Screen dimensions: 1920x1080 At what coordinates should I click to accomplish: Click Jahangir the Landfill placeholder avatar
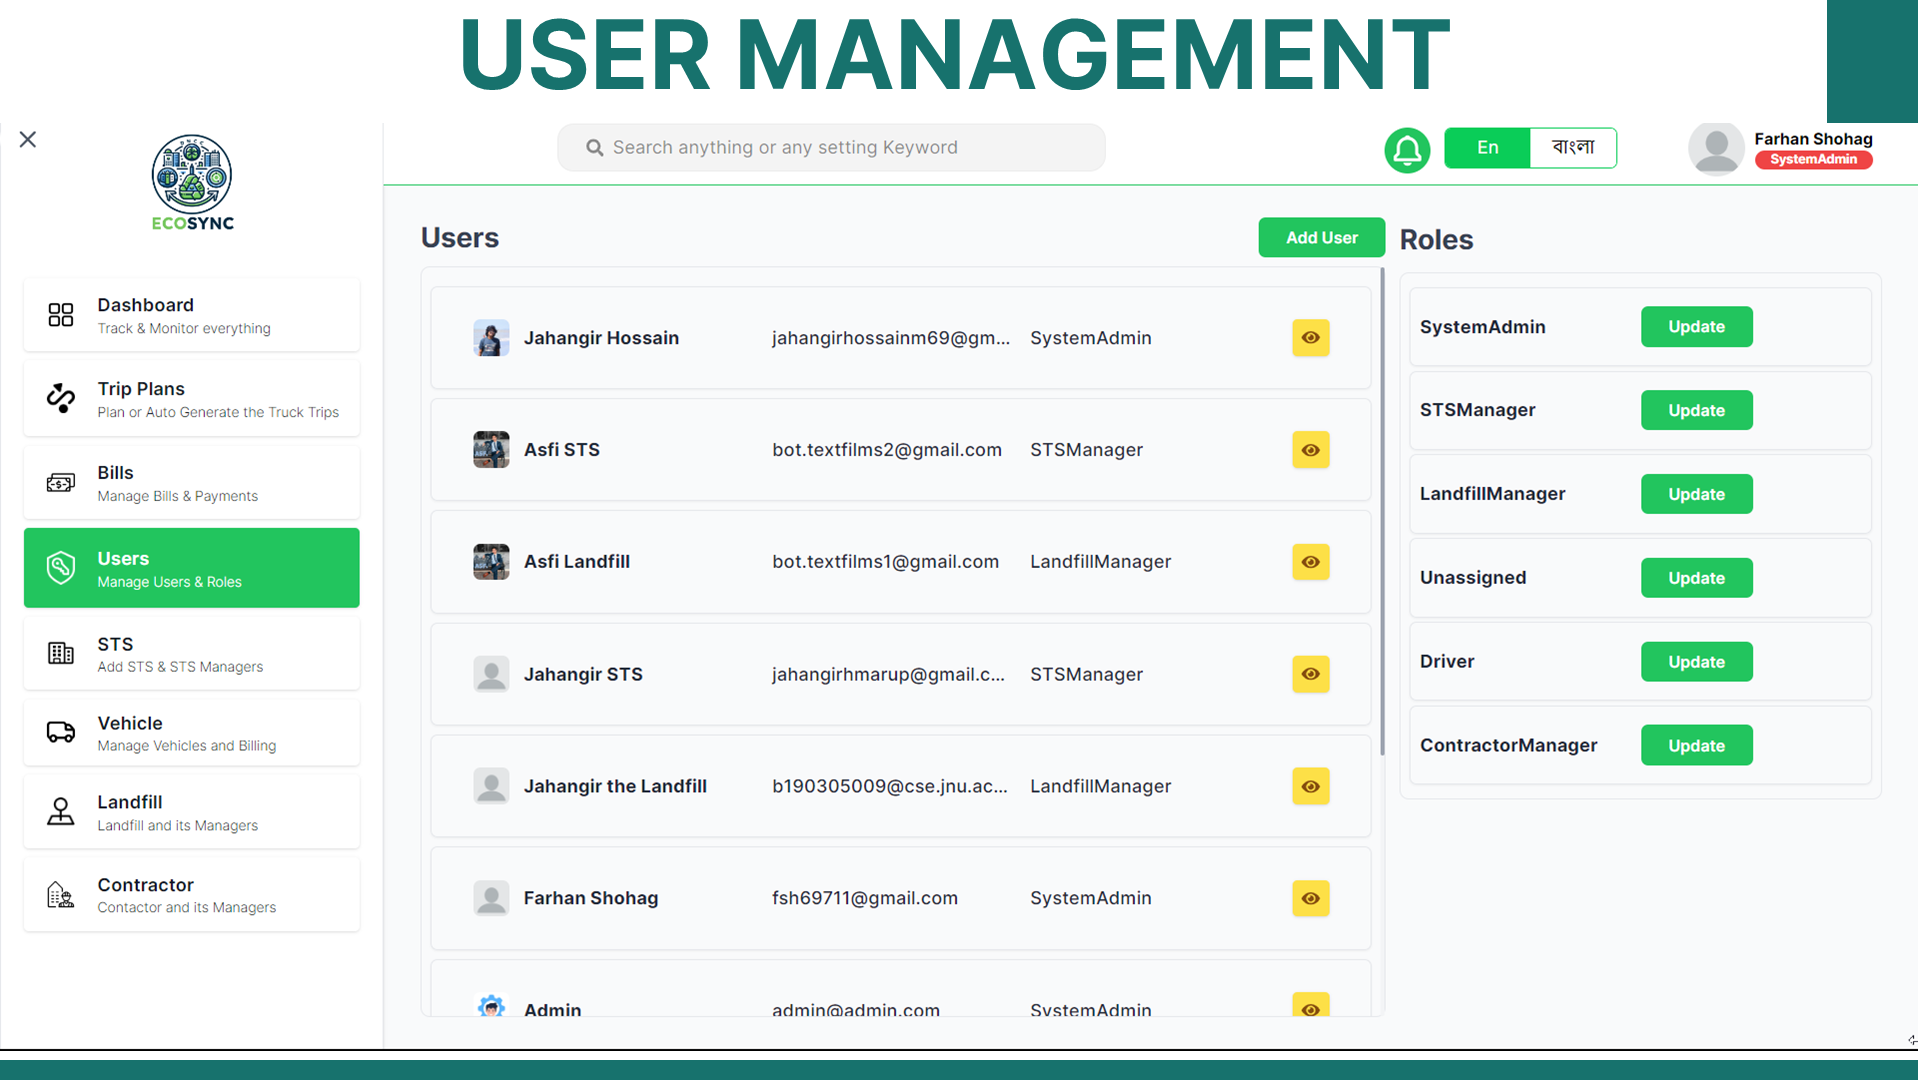(x=491, y=786)
